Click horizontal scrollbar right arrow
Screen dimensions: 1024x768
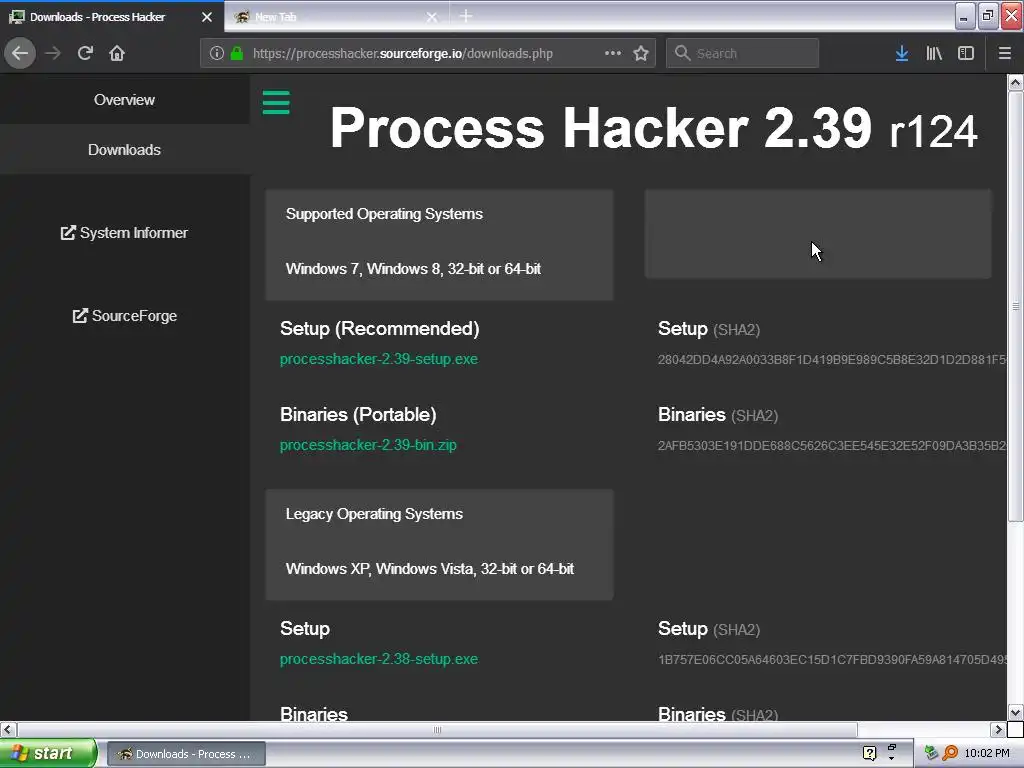point(998,729)
